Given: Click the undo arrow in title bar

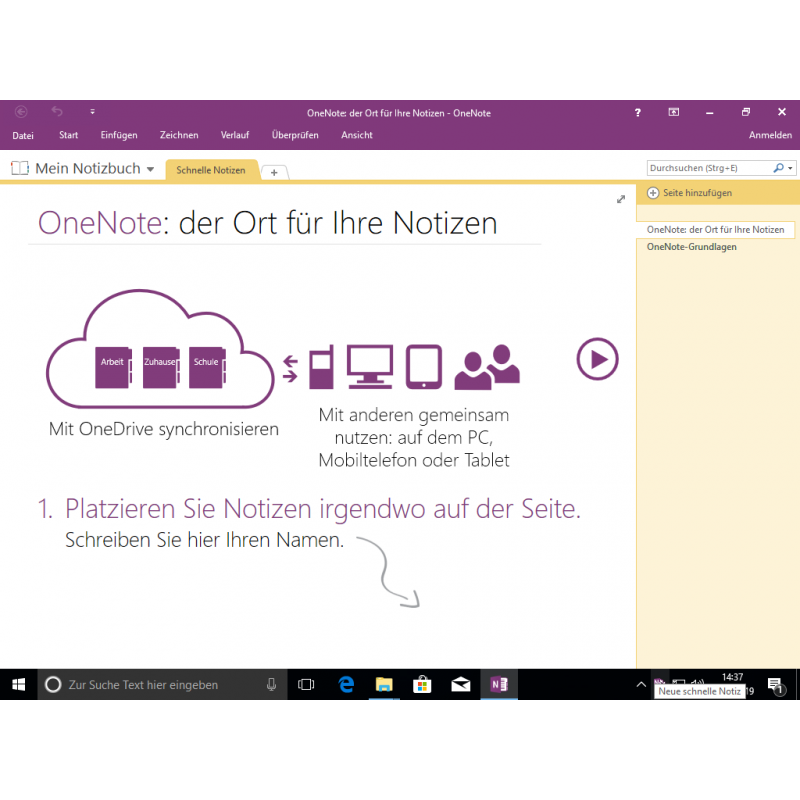Looking at the screenshot, I should click(x=57, y=112).
